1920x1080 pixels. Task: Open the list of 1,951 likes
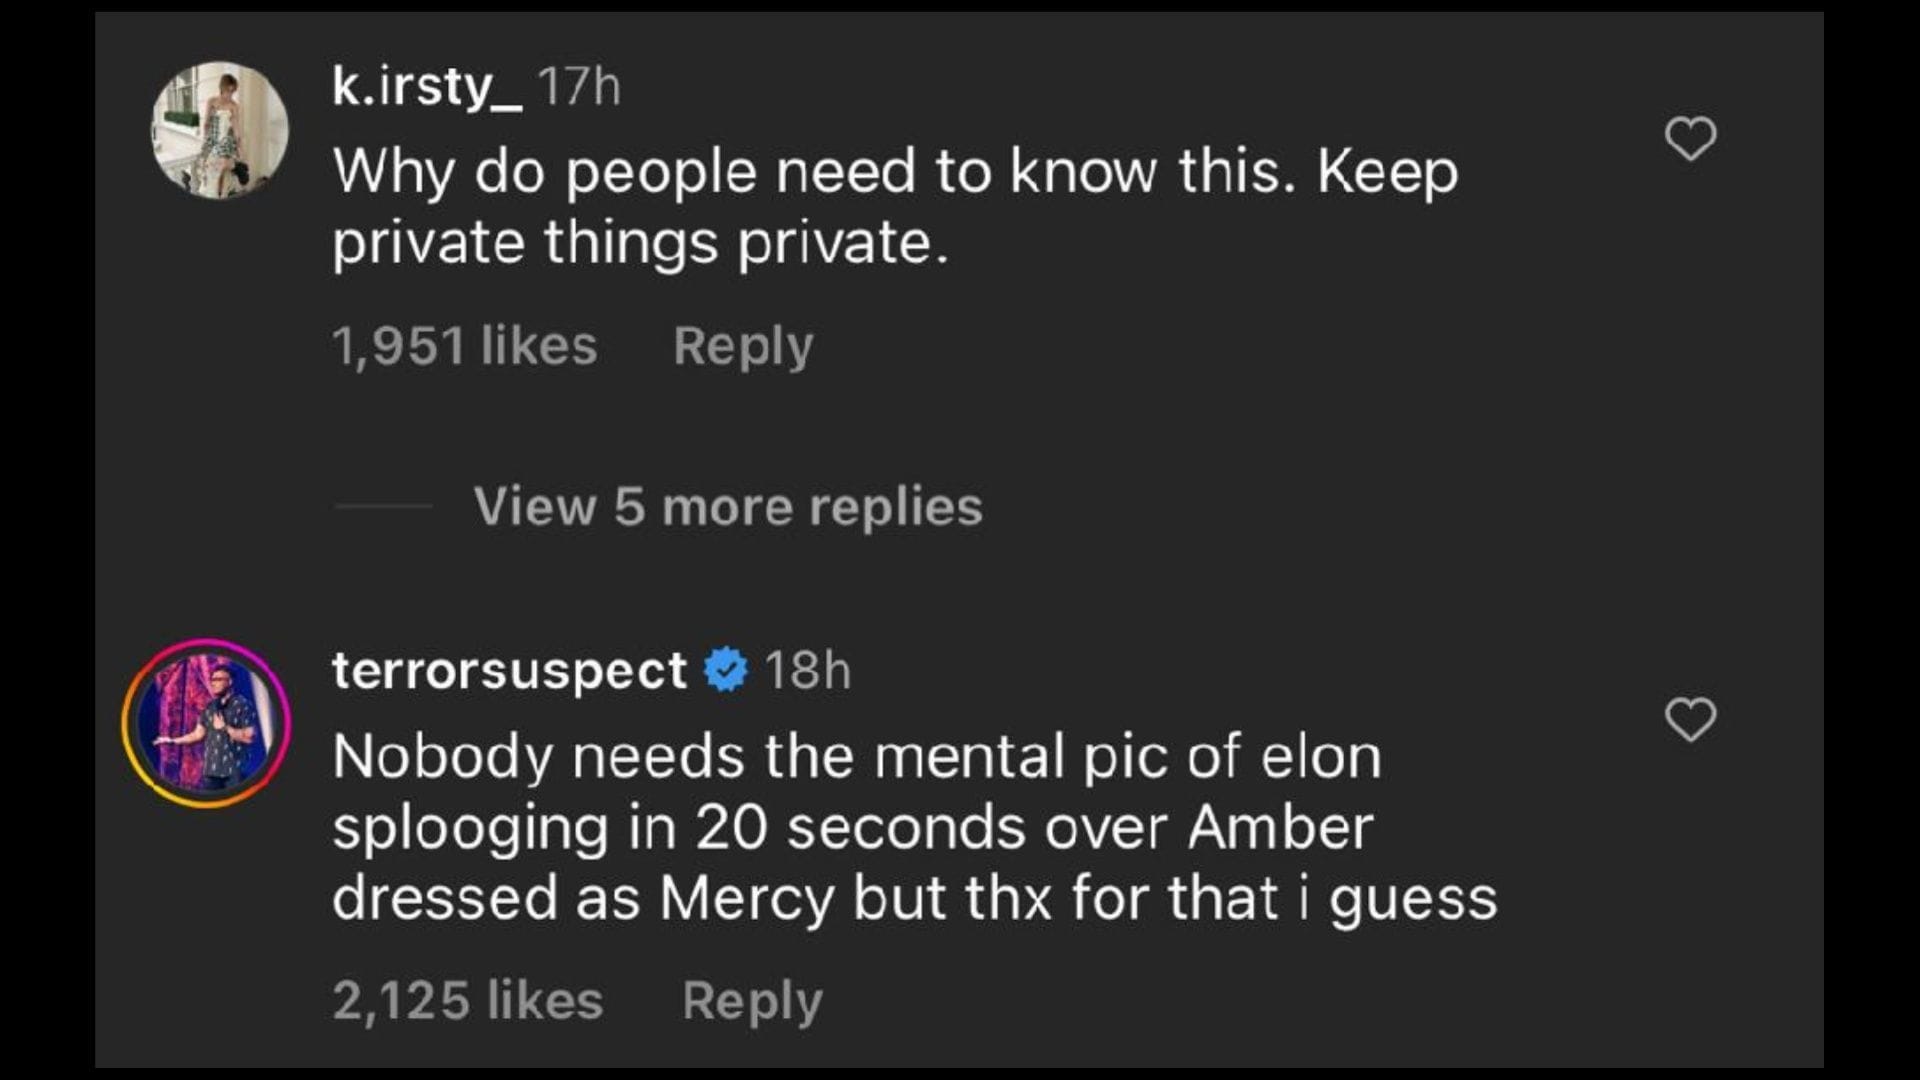466,344
